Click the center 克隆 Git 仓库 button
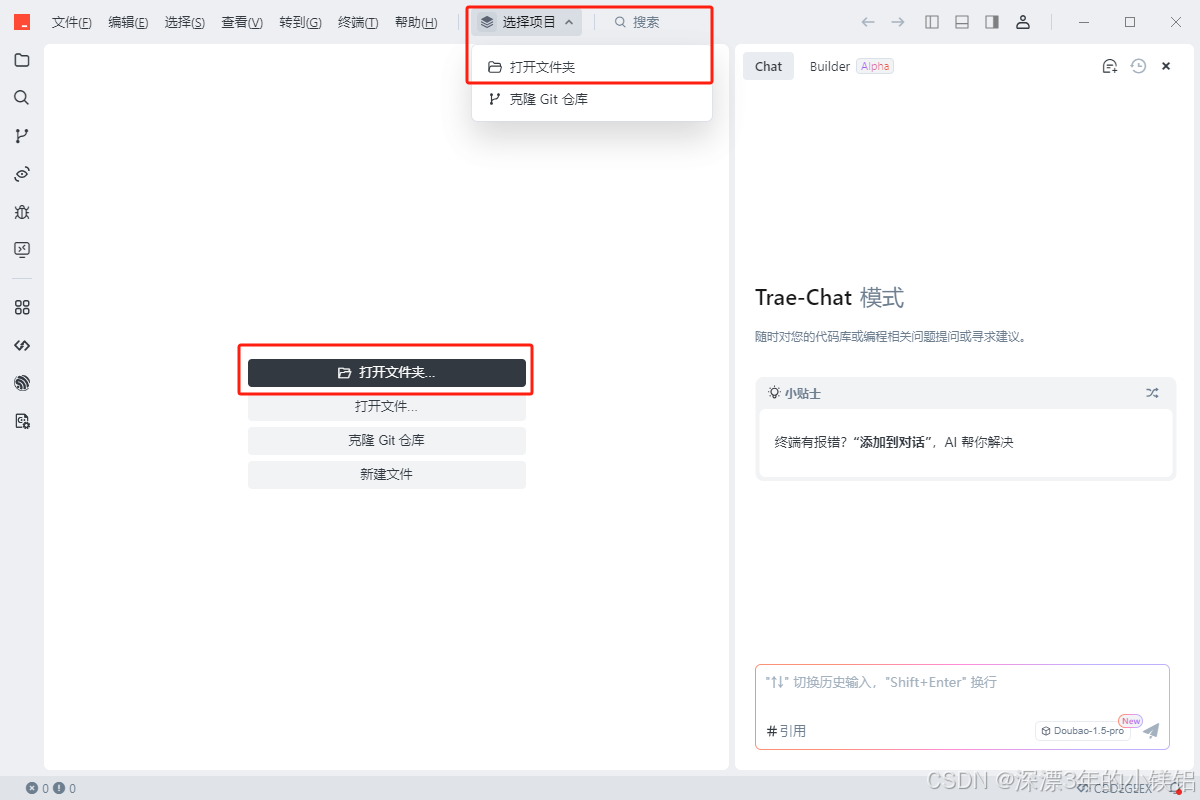 tap(387, 441)
